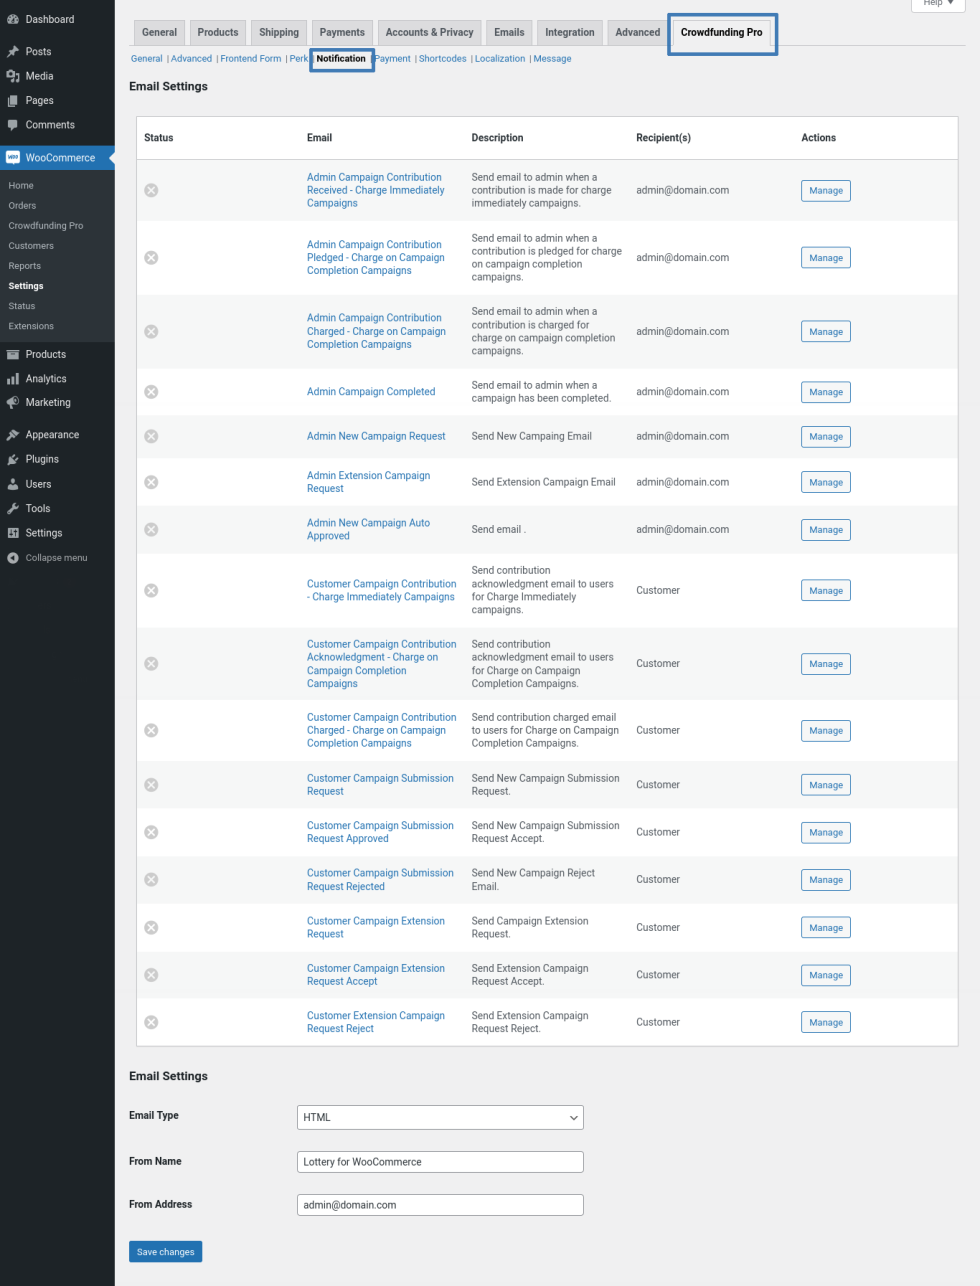Click the Collapse menu arrow icon
Viewport: 980px width, 1286px height.
coord(13,558)
